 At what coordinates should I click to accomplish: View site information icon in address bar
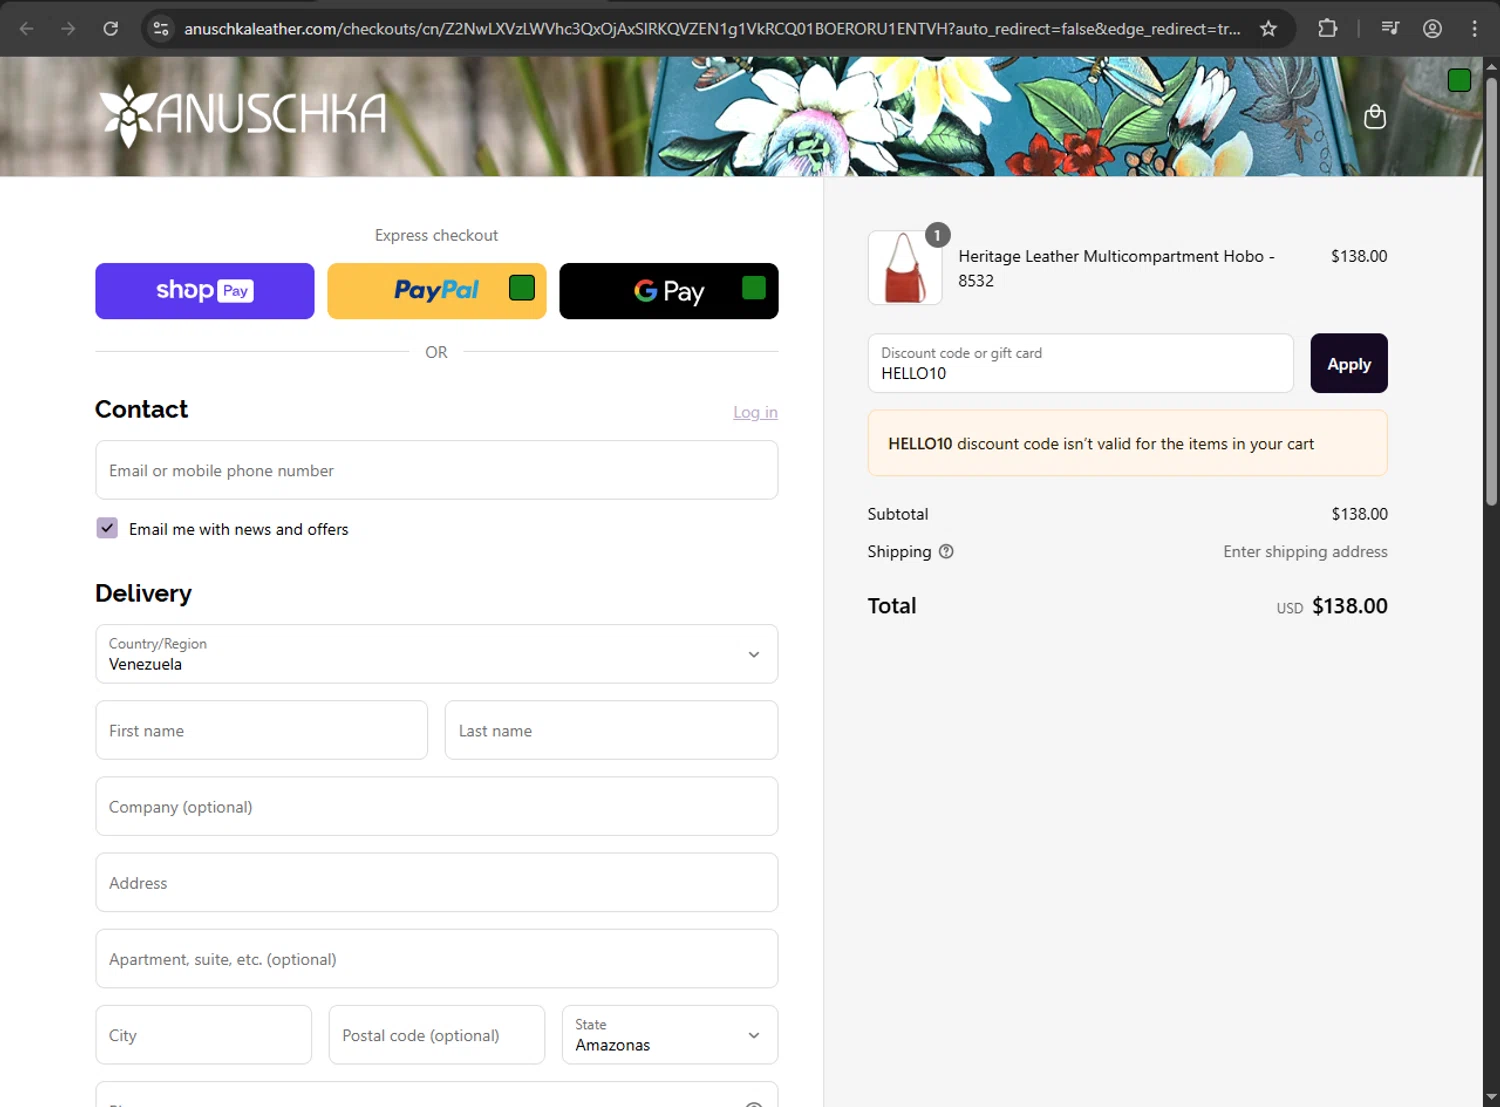[161, 28]
